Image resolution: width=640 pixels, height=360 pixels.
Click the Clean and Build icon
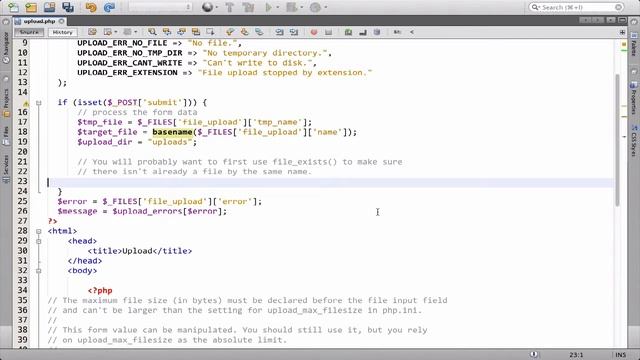point(248,7)
